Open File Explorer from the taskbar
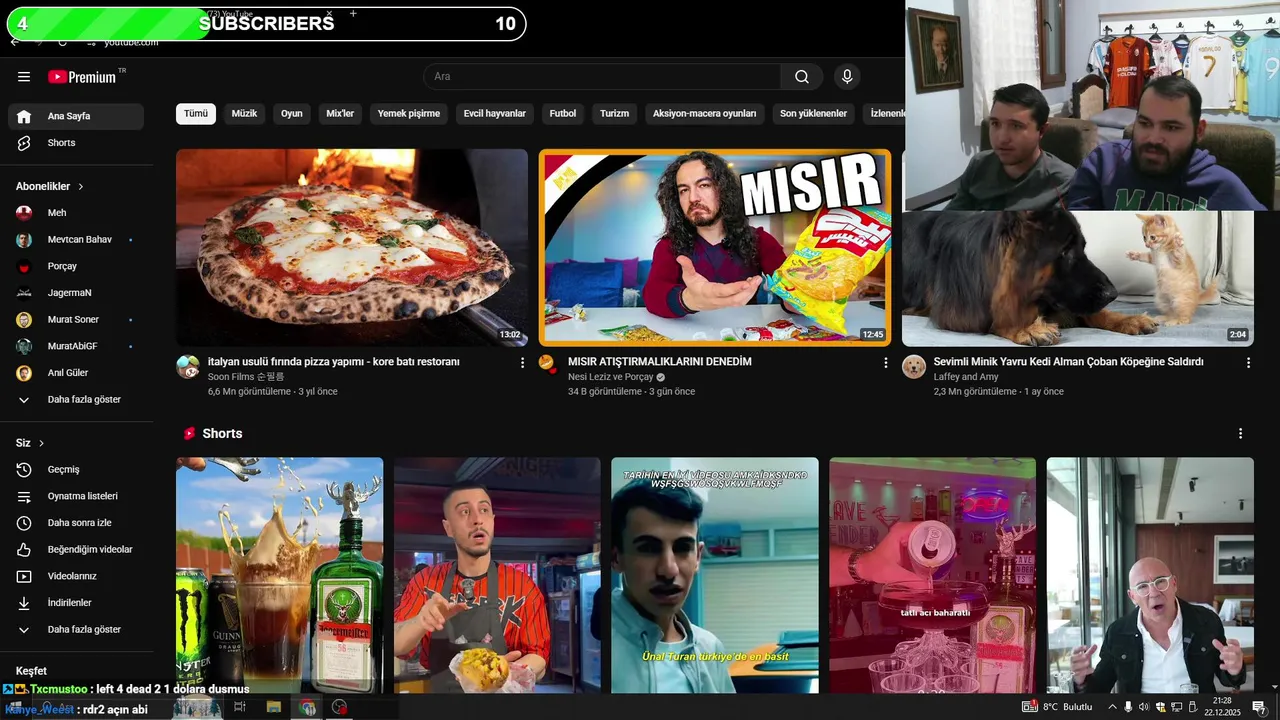1280x720 pixels. (273, 707)
